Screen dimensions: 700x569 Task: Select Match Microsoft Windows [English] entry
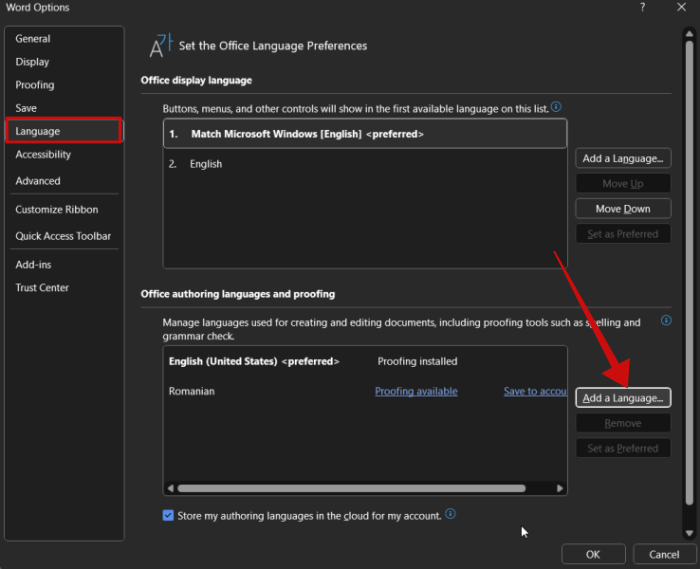click(x=365, y=134)
